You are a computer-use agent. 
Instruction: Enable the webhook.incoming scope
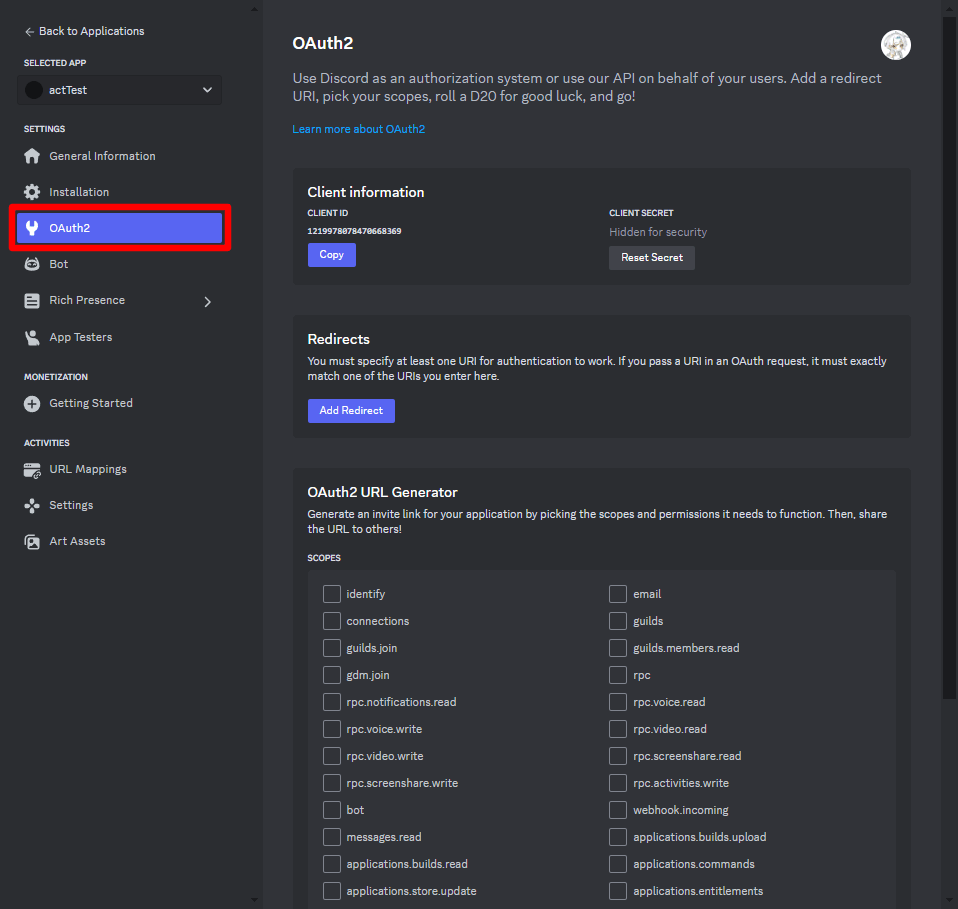coord(618,810)
